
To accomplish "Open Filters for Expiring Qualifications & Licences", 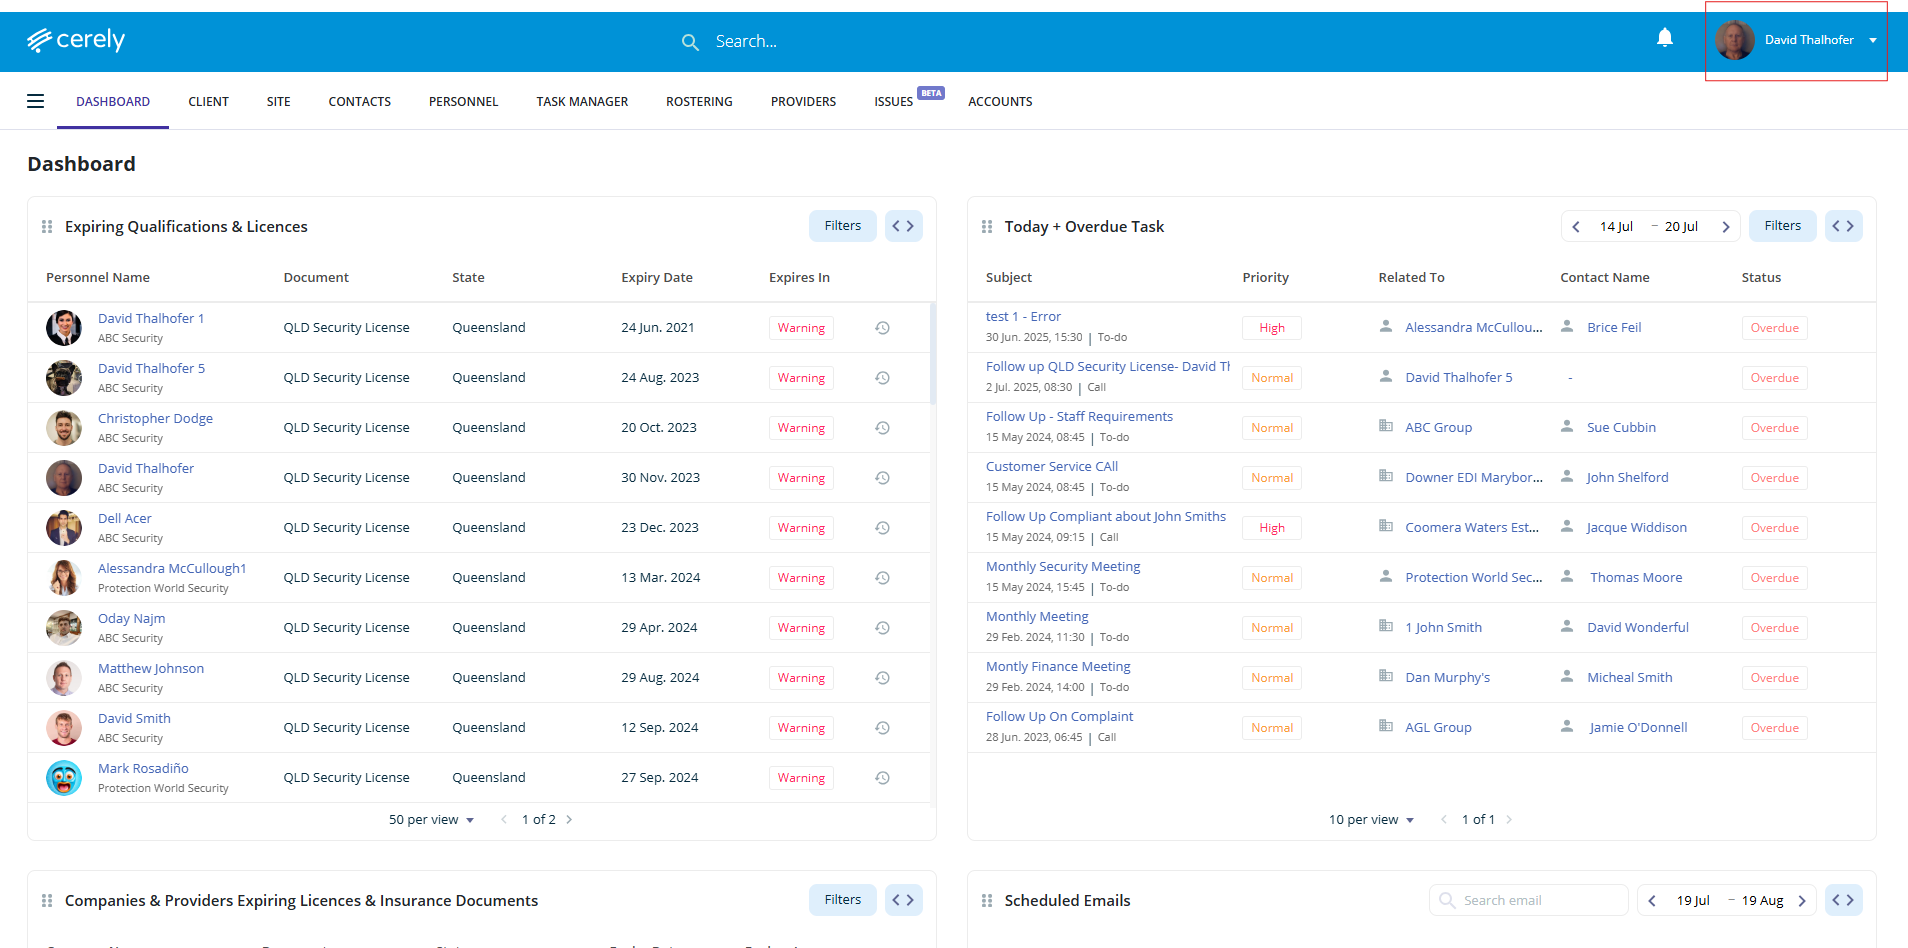I will [843, 226].
